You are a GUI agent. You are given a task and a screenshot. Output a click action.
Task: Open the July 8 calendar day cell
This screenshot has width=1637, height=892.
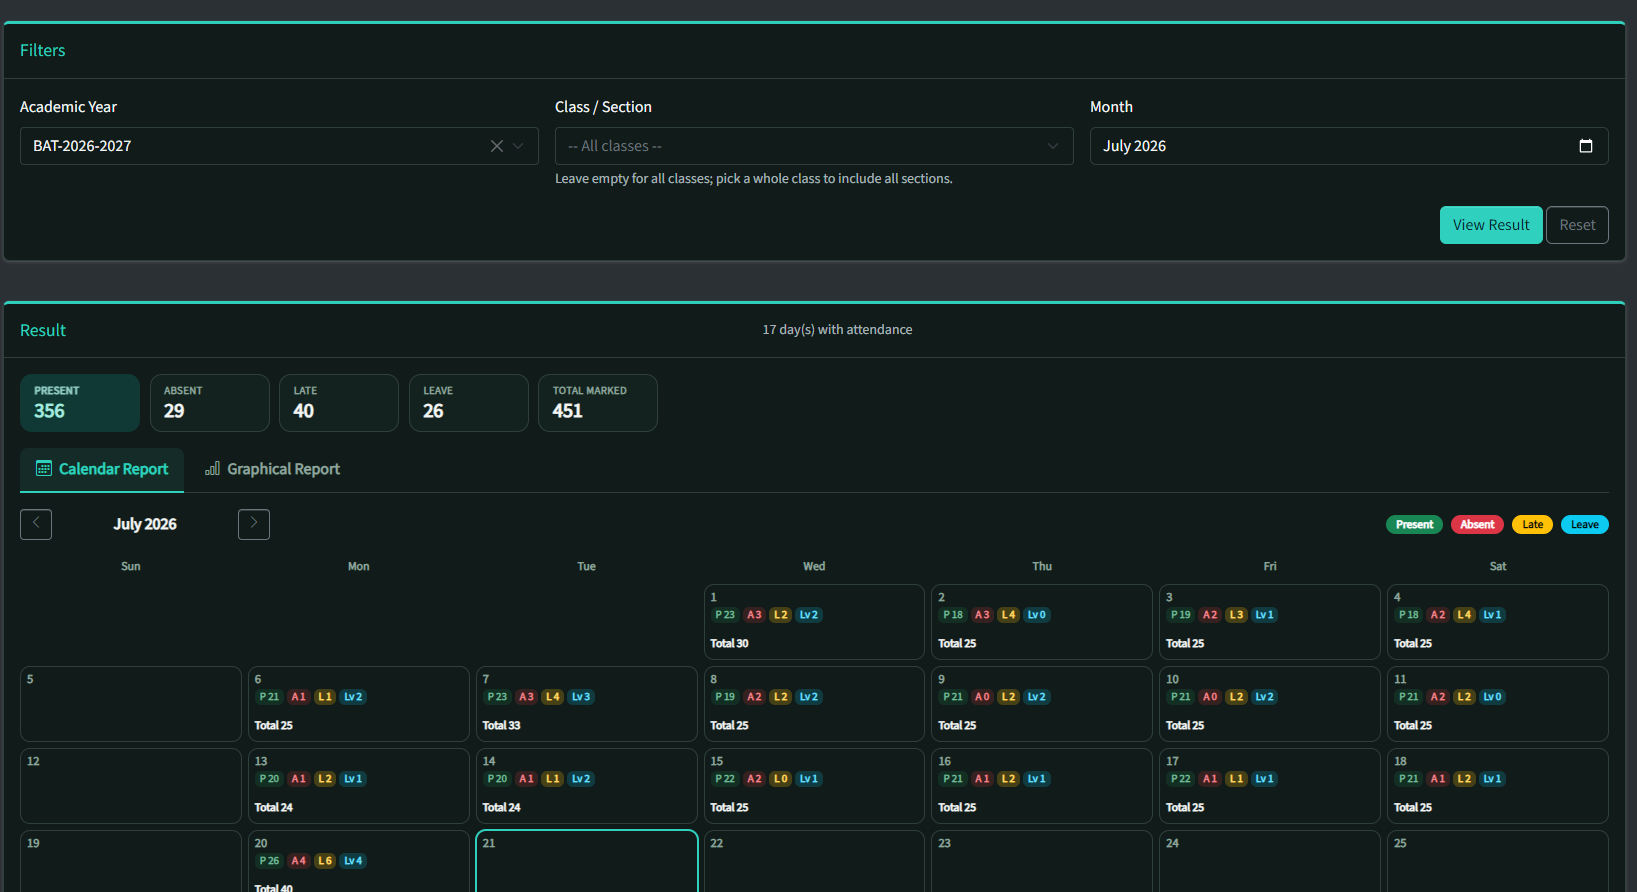[x=814, y=704]
